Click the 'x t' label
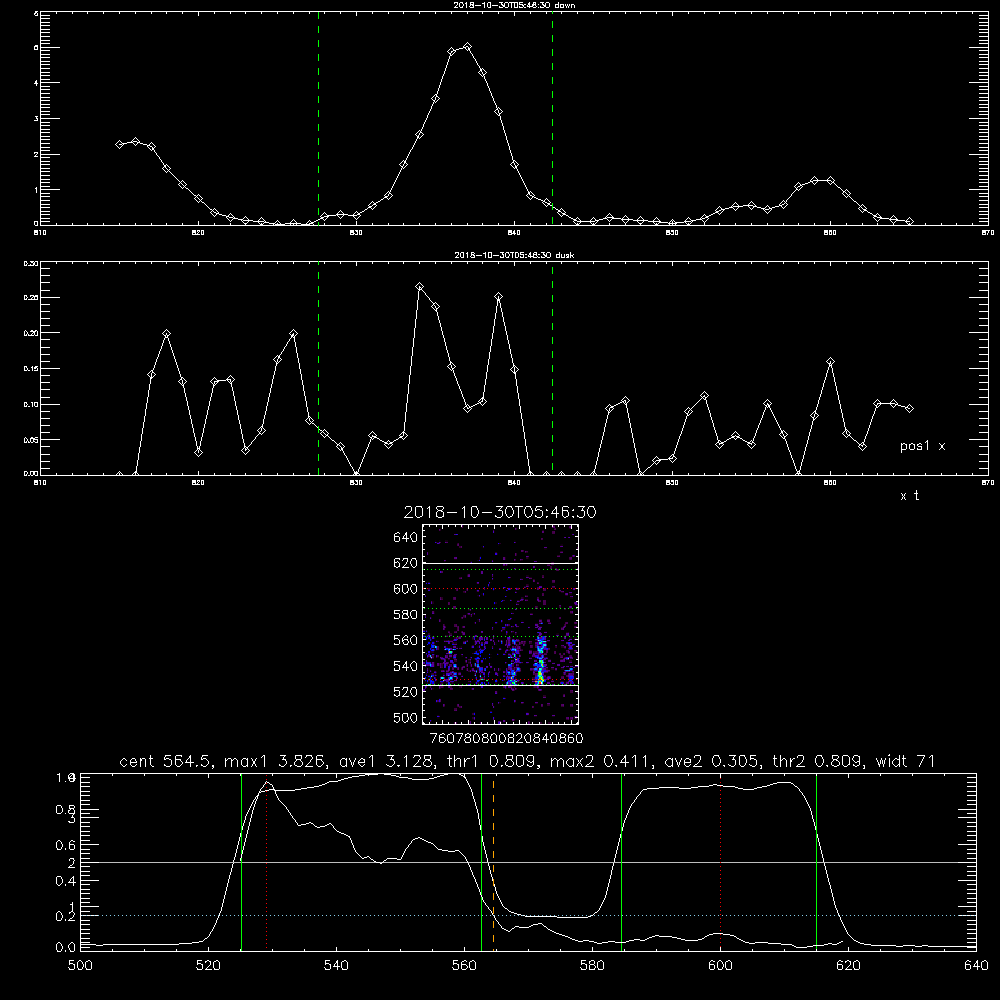Screen dimensions: 1000x1000 tap(909, 496)
